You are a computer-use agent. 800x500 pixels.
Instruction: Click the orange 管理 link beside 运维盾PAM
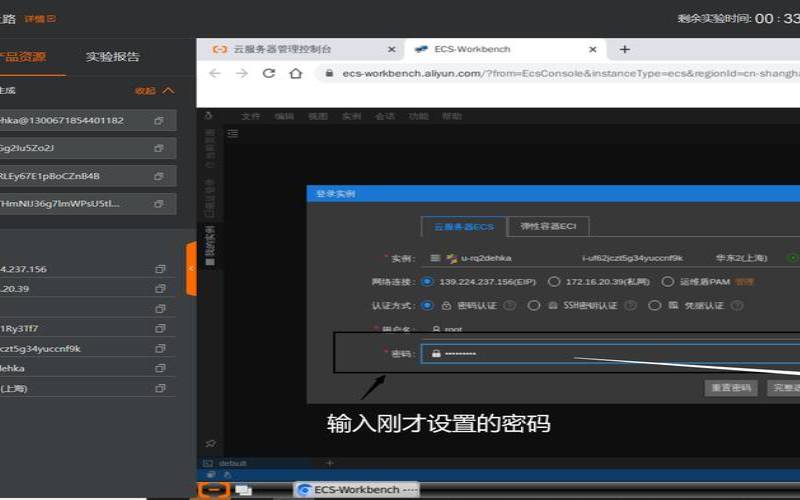pyautogui.click(x=744, y=282)
